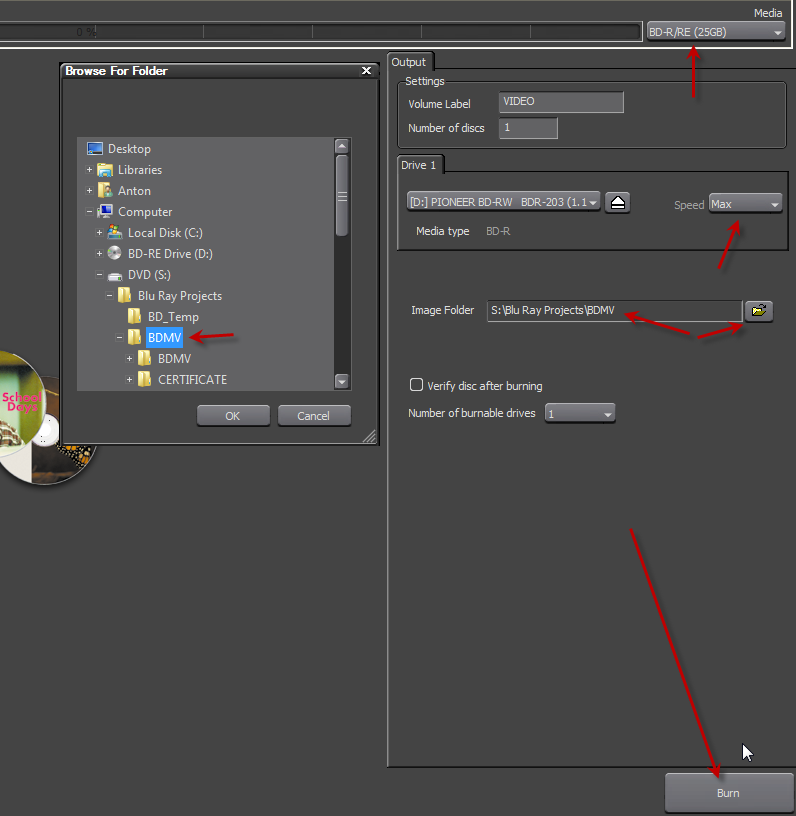This screenshot has width=796, height=816.
Task: Open the Image Folder browse icon
Action: [759, 311]
